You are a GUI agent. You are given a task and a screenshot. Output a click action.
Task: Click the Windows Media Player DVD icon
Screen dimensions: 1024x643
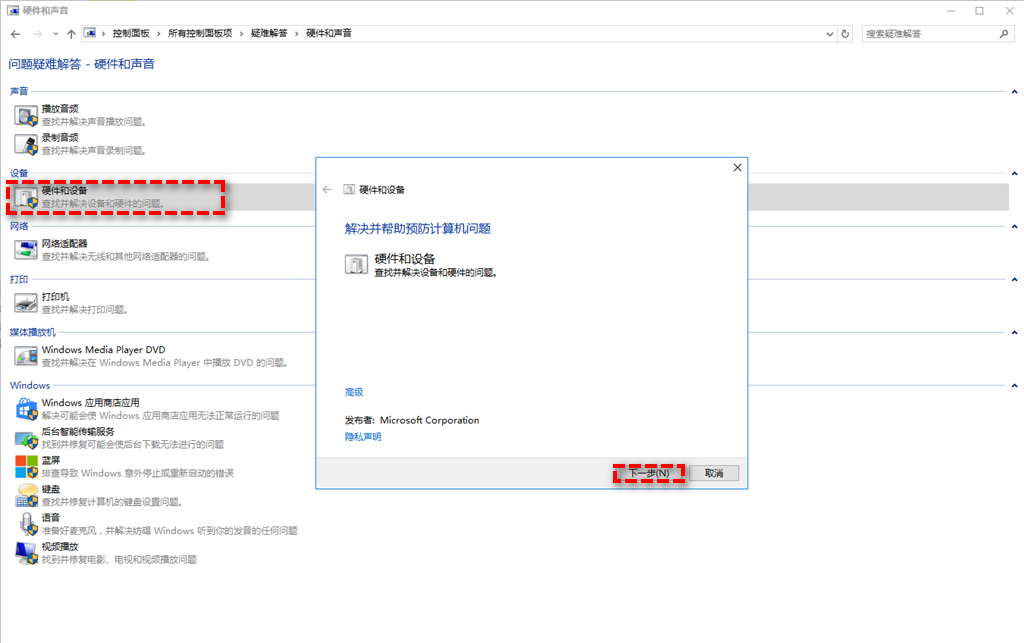(25, 356)
